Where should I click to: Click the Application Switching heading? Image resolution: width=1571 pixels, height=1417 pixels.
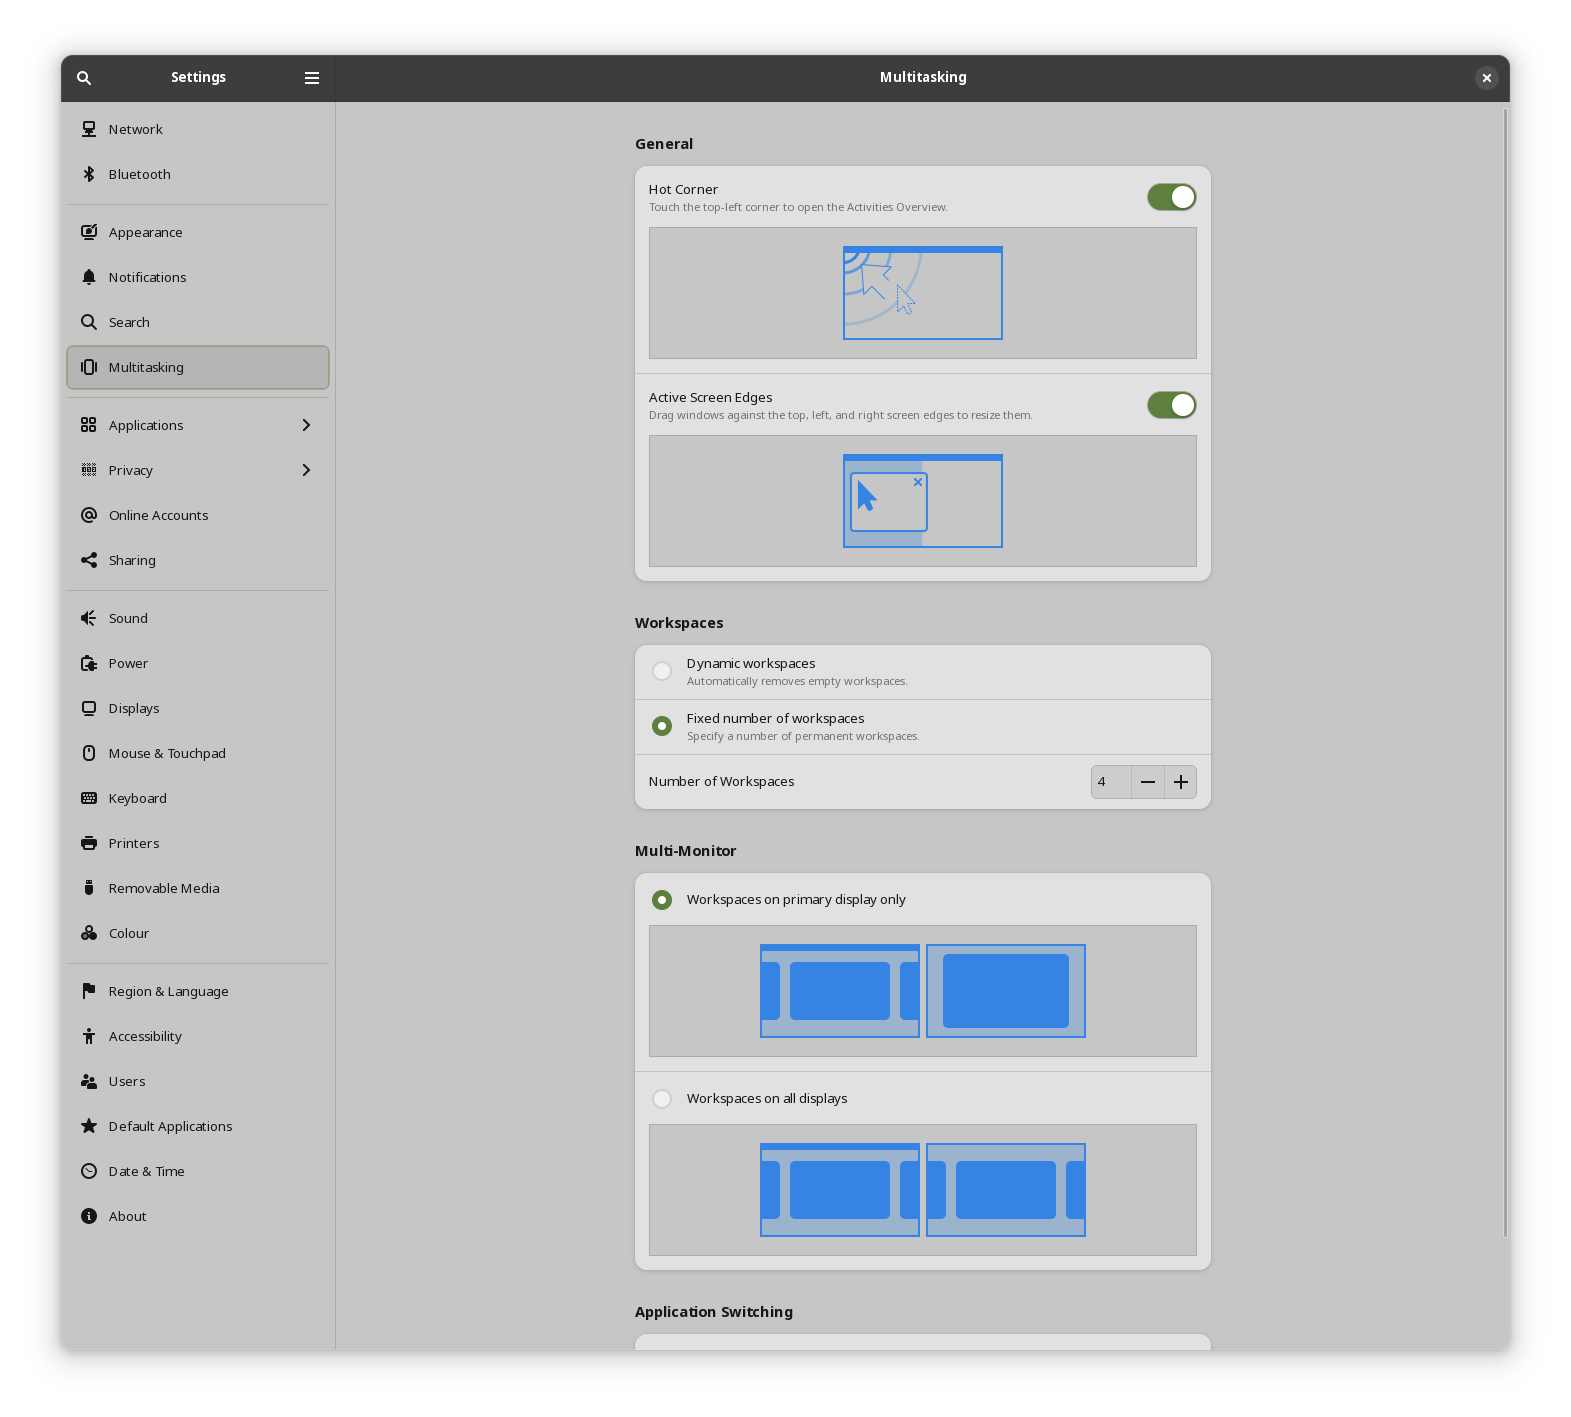(714, 1312)
